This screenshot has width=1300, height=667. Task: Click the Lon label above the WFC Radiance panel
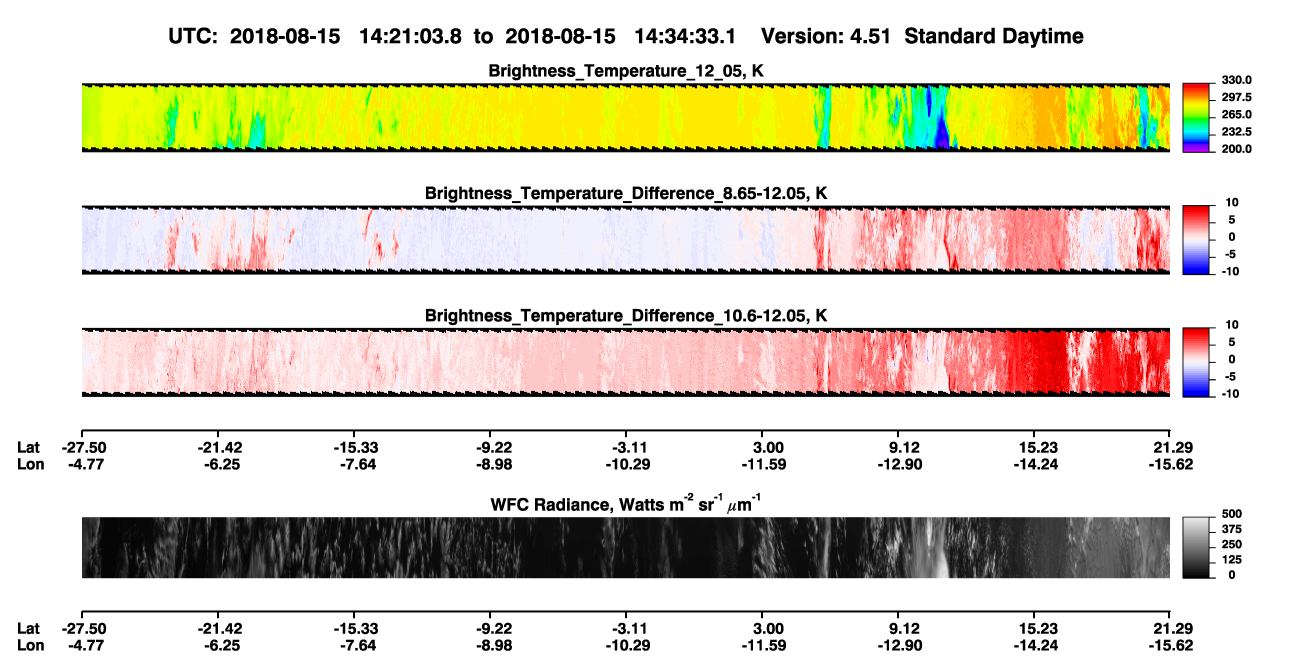click(30, 463)
